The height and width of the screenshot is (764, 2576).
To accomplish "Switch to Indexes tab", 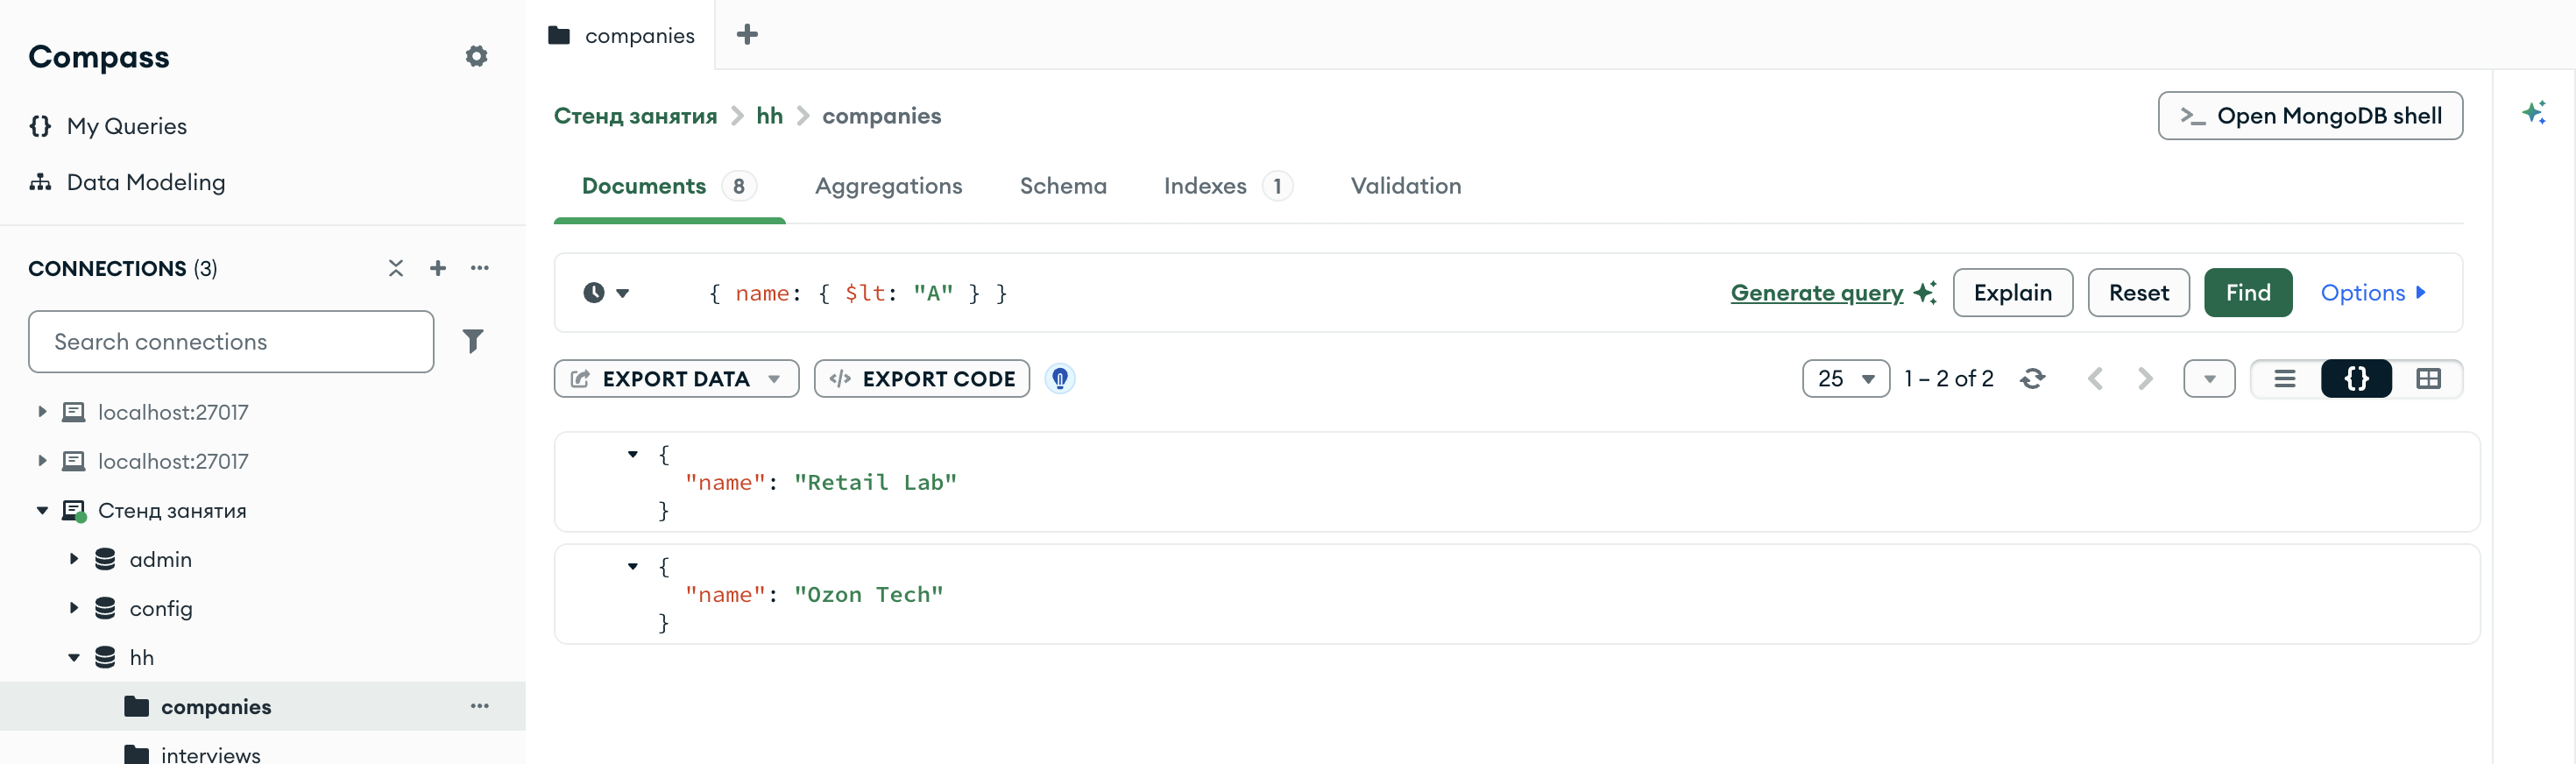I will pyautogui.click(x=1227, y=186).
